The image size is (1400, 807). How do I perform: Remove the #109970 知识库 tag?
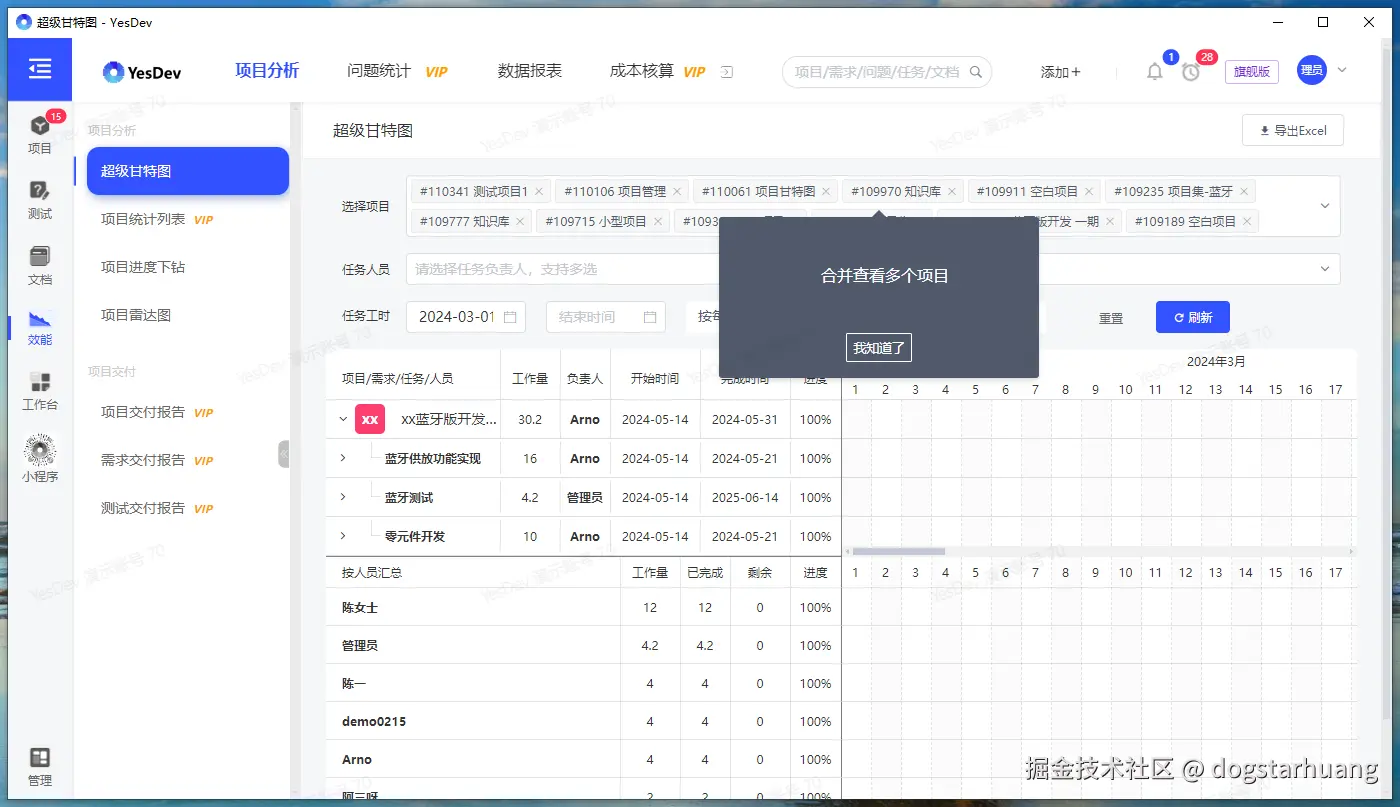[x=952, y=191]
